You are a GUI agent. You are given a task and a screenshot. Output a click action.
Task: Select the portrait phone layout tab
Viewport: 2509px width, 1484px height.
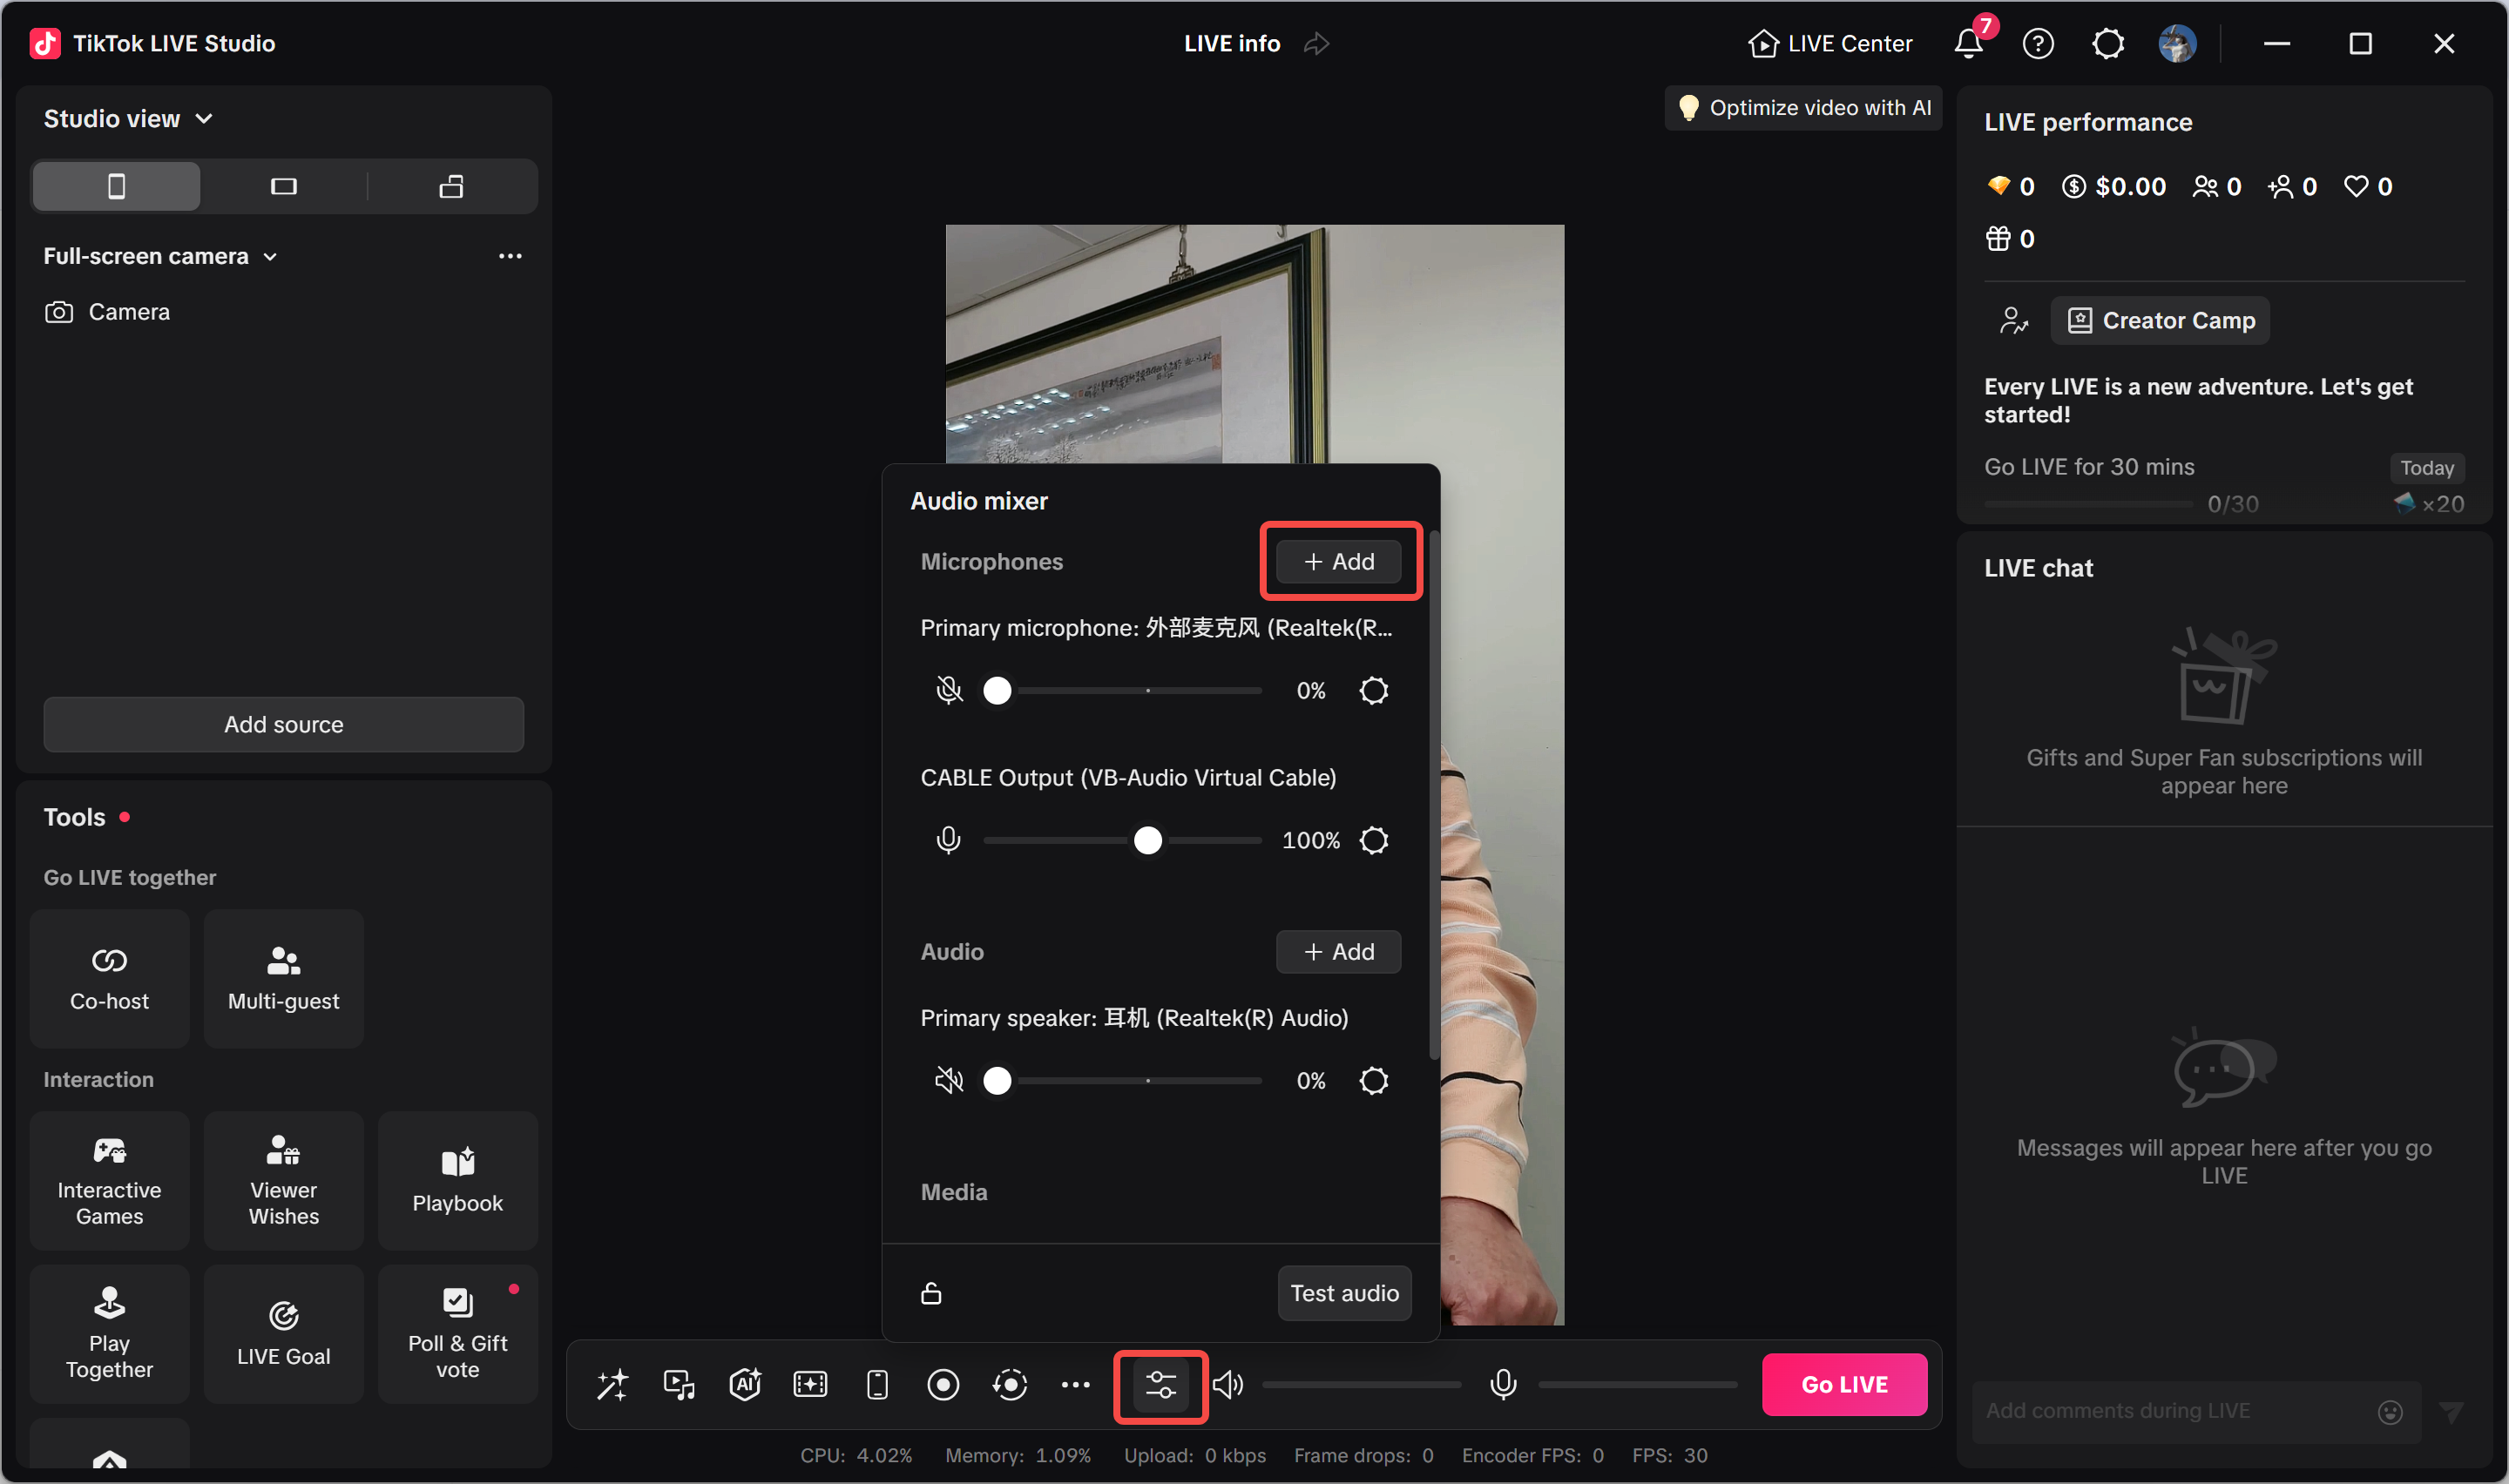point(117,186)
